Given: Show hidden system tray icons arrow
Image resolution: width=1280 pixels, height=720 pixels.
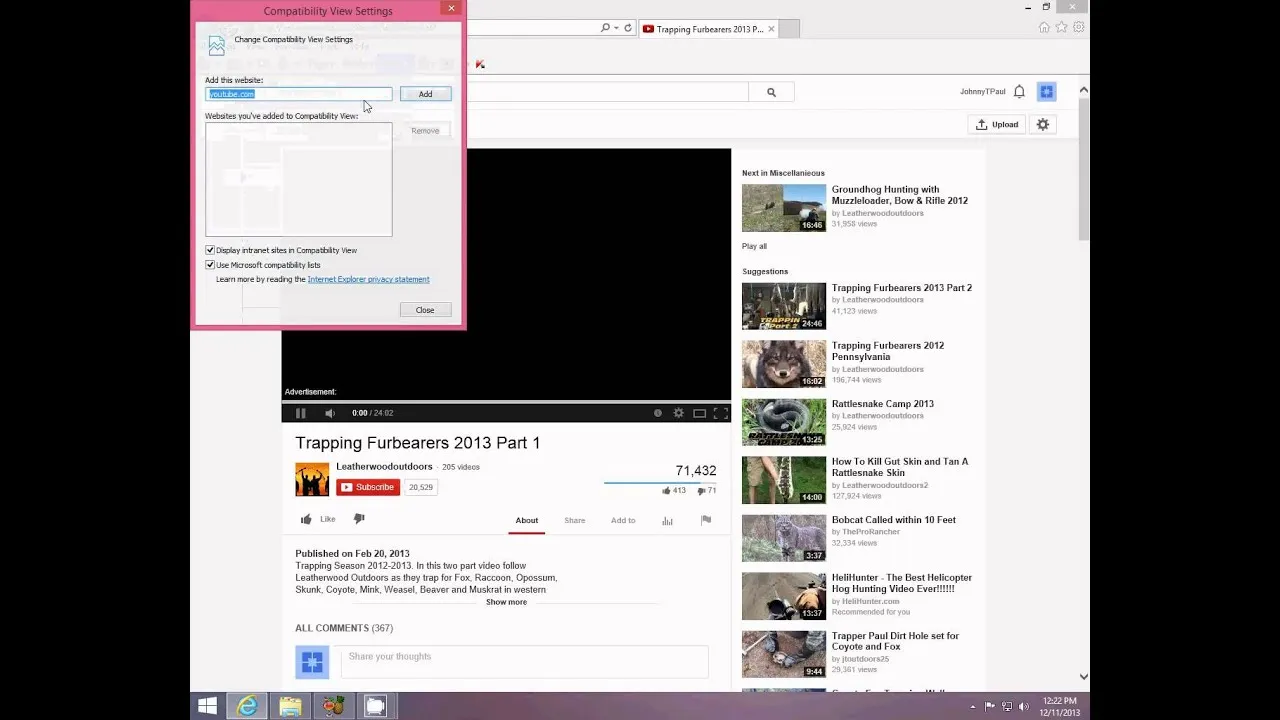Looking at the screenshot, I should click(974, 706).
